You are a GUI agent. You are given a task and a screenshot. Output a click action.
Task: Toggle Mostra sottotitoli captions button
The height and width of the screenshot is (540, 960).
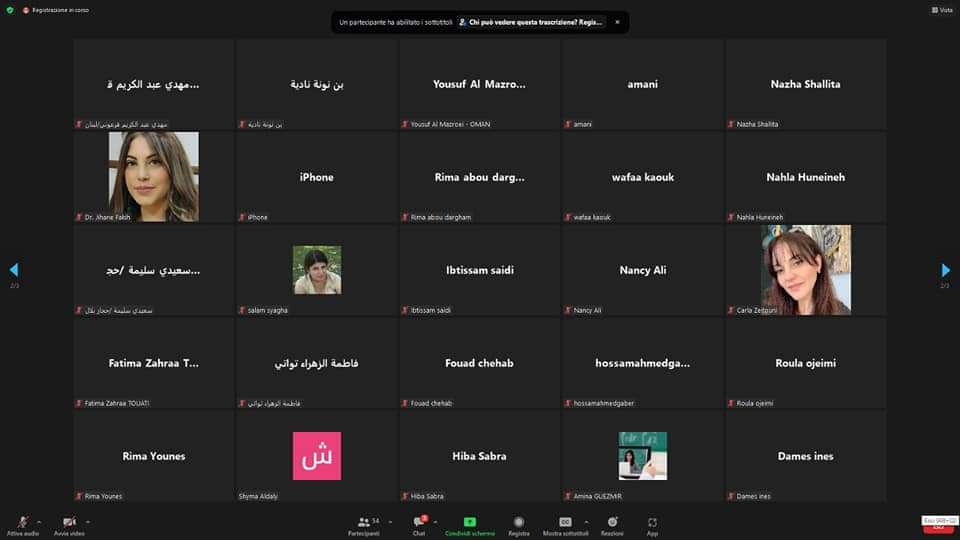pyautogui.click(x=565, y=525)
